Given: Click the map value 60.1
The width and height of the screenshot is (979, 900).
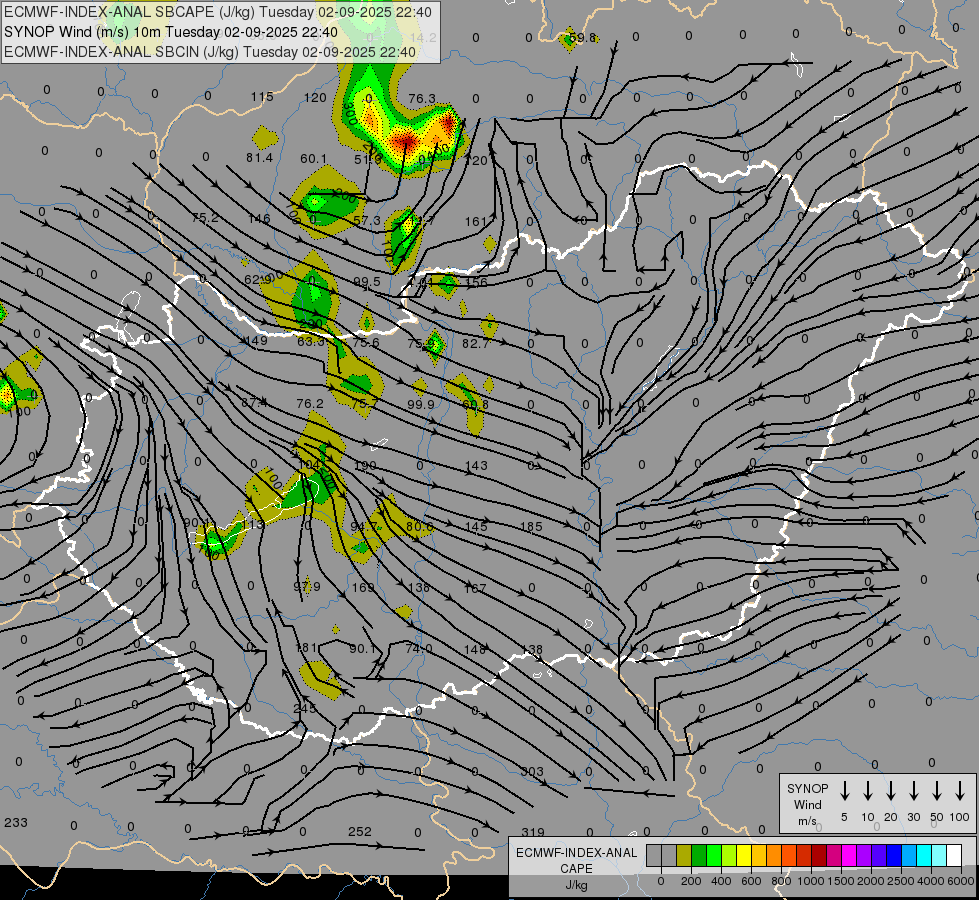Looking at the screenshot, I should coord(313,159).
